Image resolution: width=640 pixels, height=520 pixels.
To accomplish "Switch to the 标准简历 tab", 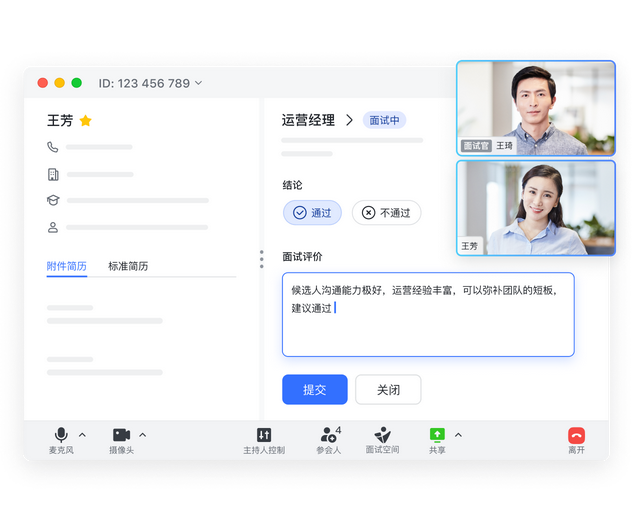I will (x=128, y=266).
